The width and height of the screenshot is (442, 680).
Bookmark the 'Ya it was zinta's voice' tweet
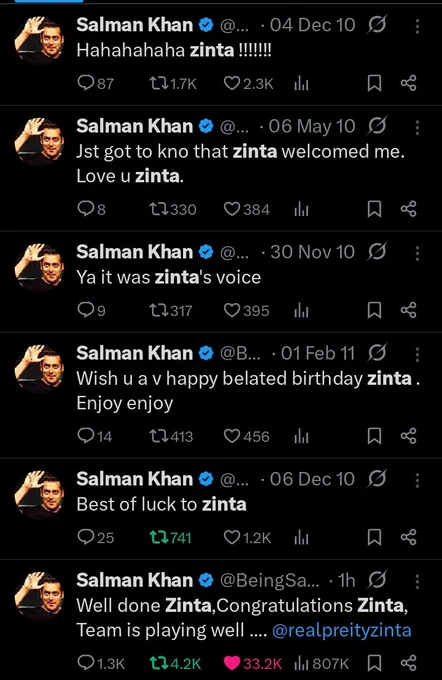374,311
